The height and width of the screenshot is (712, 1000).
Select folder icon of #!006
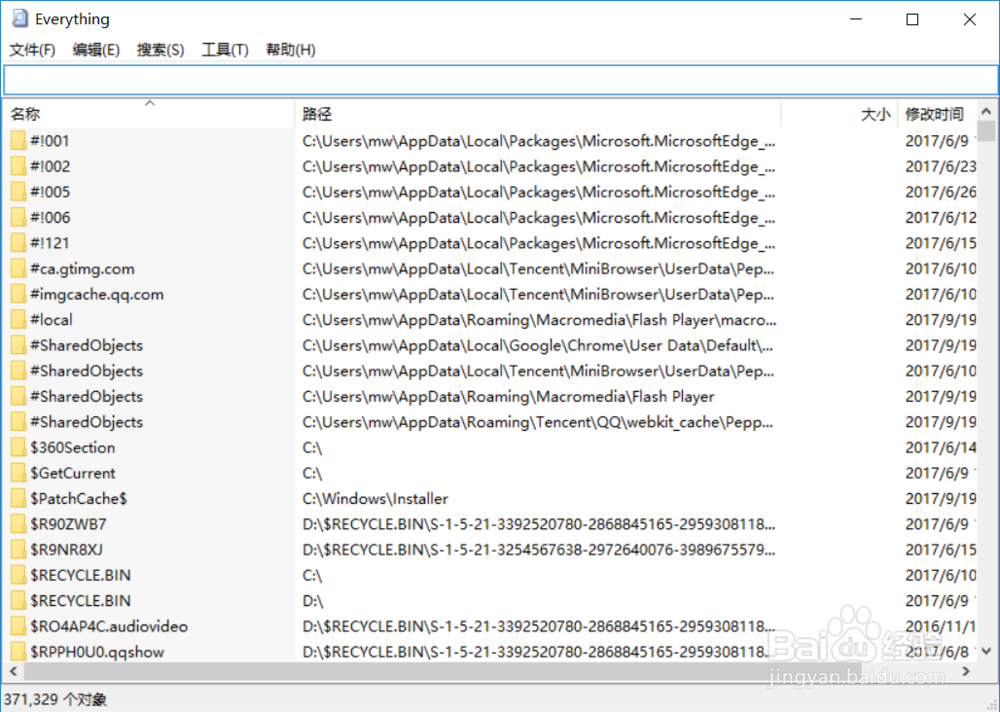click(x=18, y=217)
